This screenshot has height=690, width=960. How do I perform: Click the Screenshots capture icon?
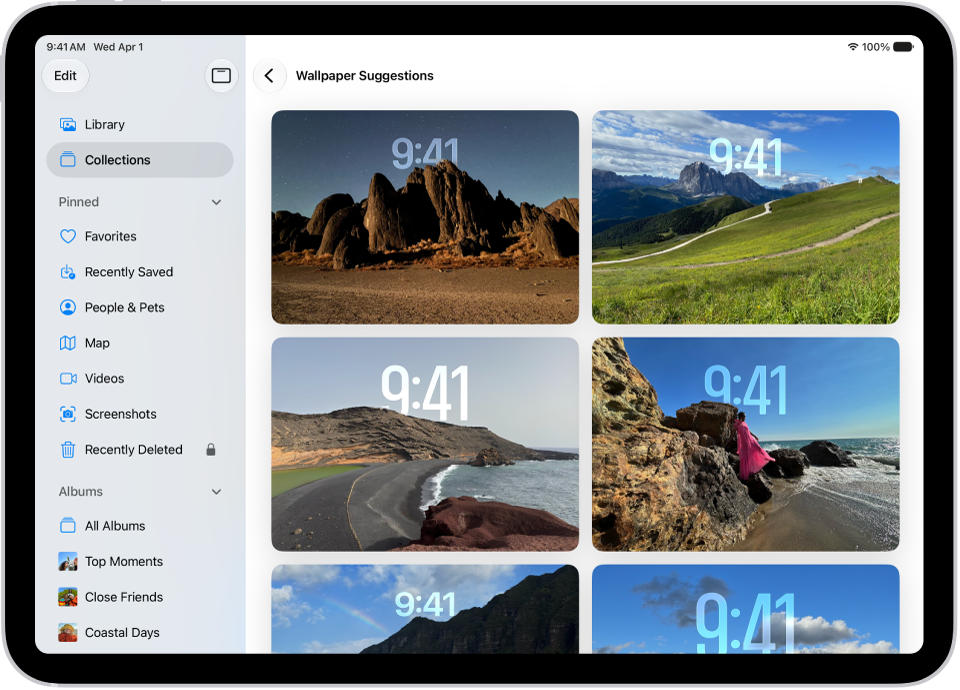[x=68, y=414]
